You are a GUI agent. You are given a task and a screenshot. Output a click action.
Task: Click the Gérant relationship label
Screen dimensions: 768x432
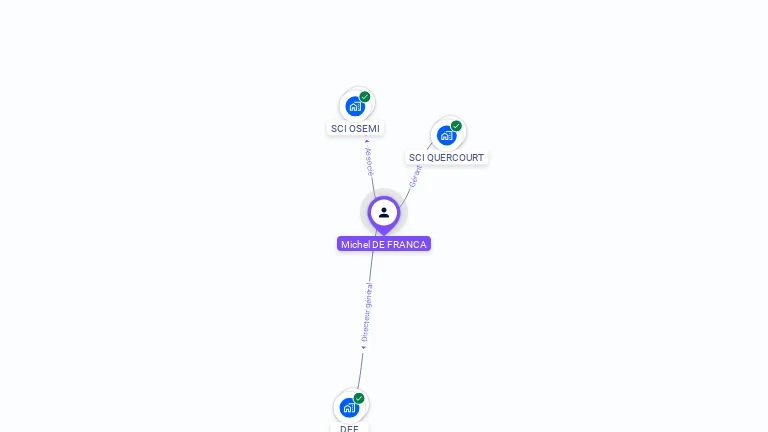pos(415,177)
